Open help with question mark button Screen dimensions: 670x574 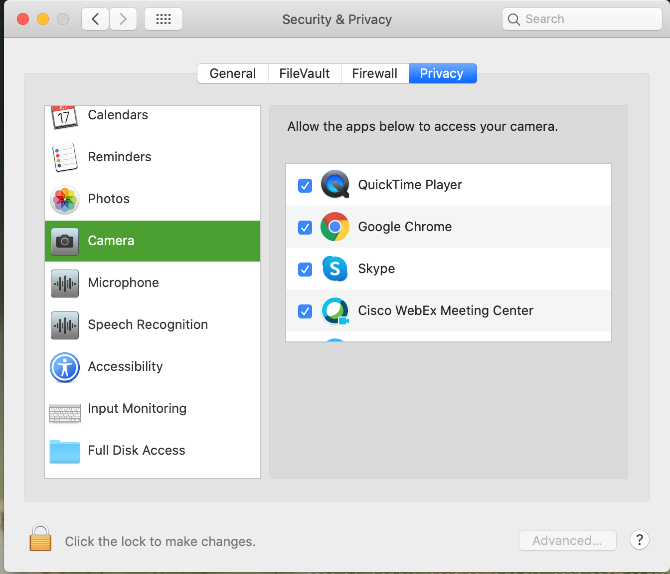pyautogui.click(x=639, y=540)
